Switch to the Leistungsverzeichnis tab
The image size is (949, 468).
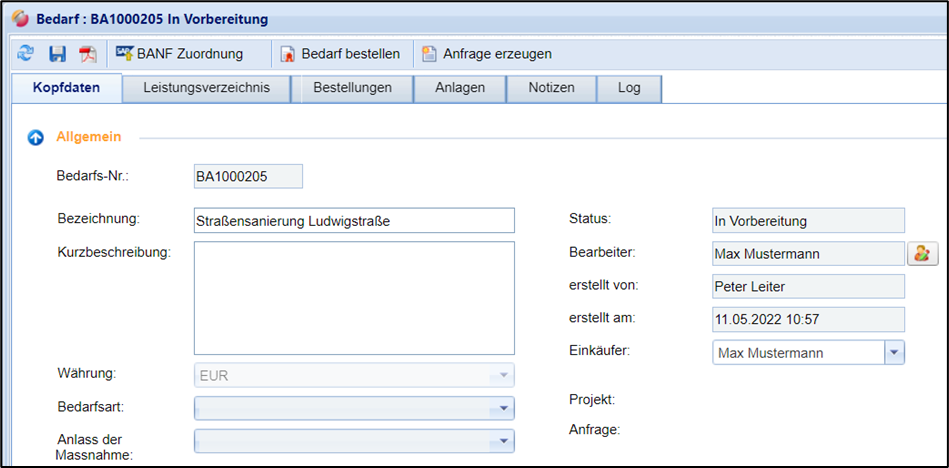coord(206,88)
